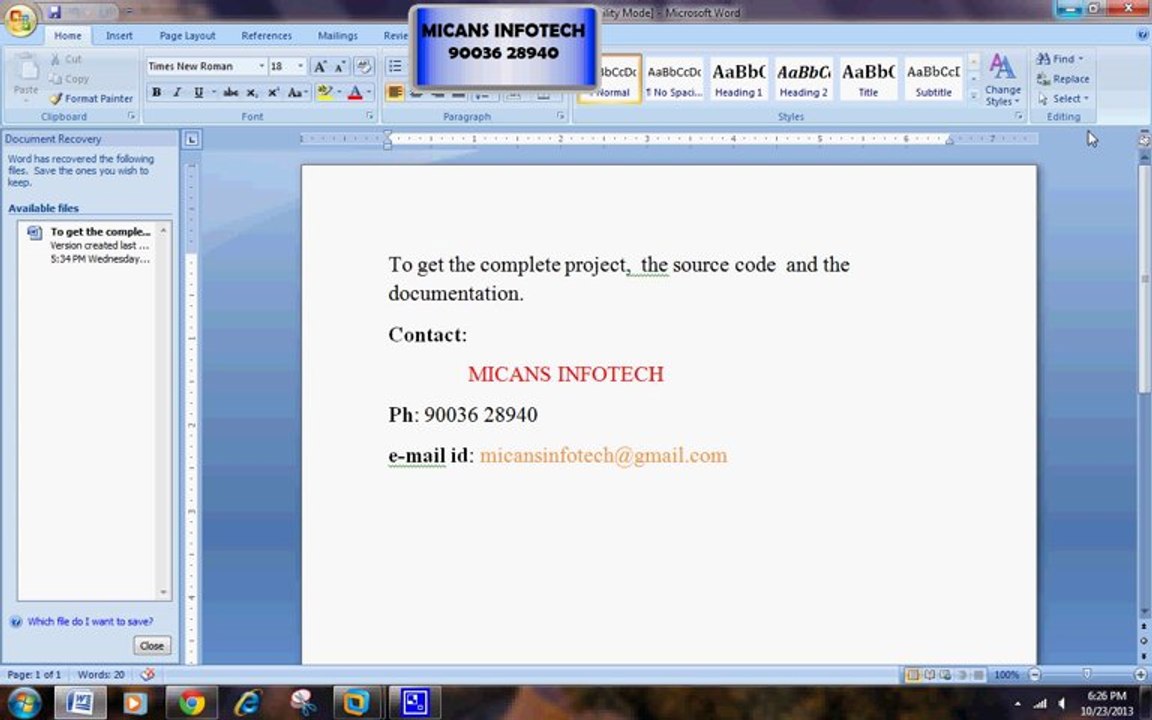Expand the Clipboard dialog launcher
1152x720 pixels.
tap(132, 116)
